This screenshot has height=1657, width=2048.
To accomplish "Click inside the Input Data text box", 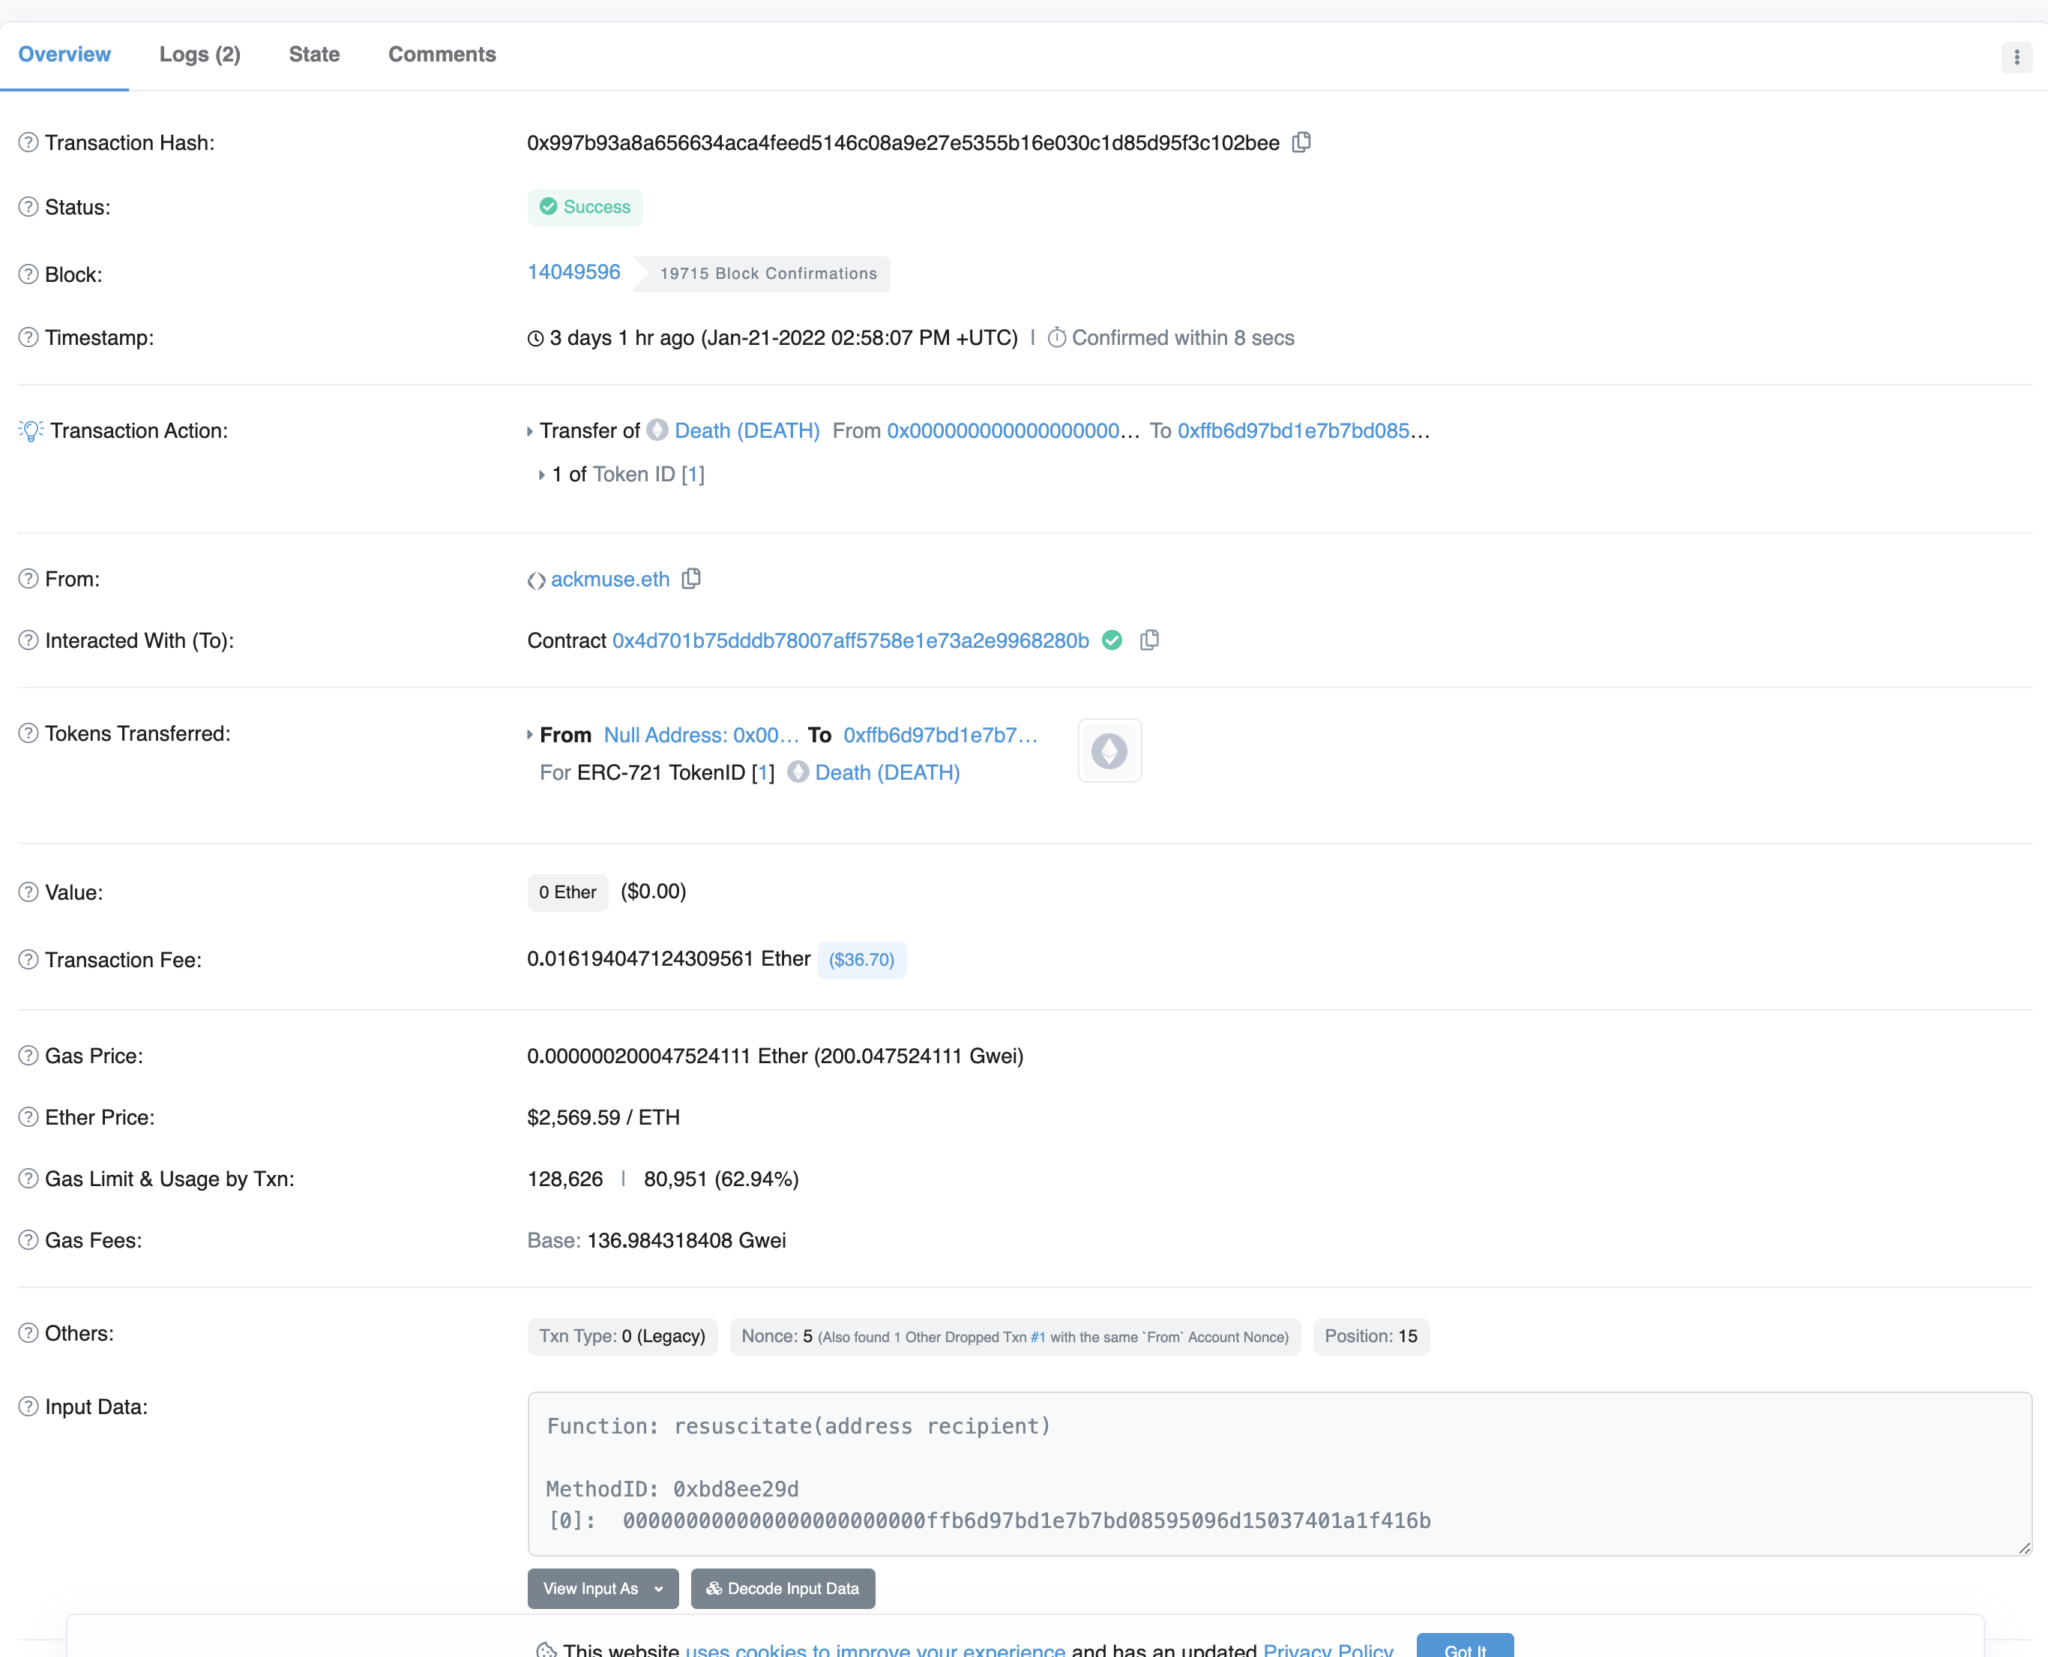I will pos(1278,1470).
